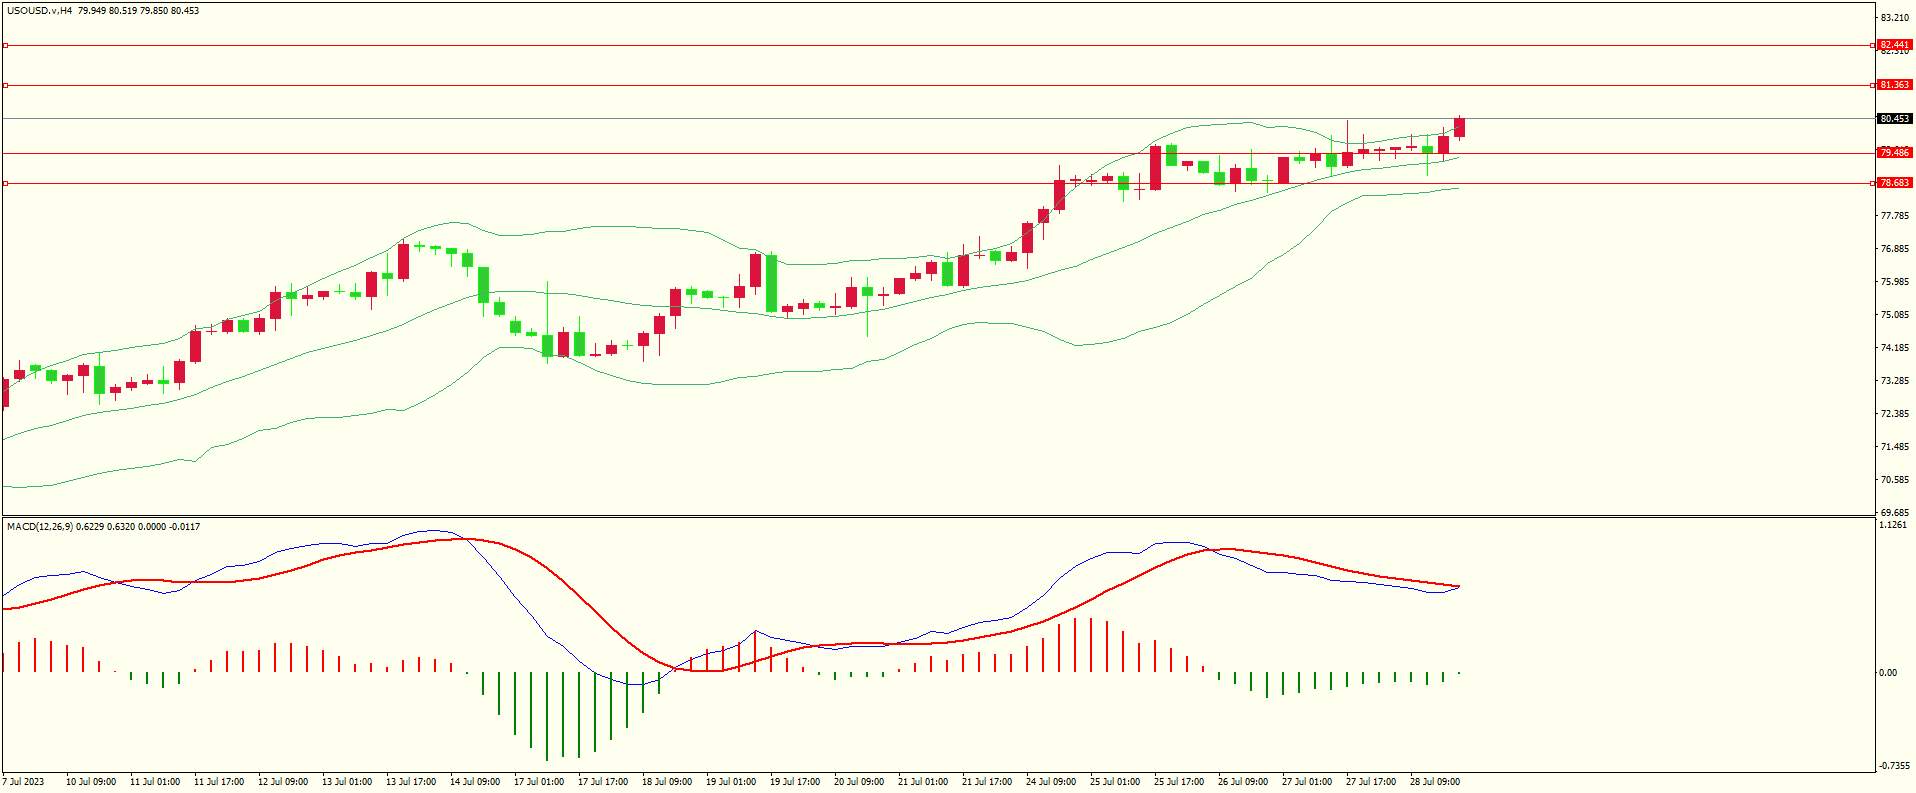Image resolution: width=1916 pixels, height=793 pixels.
Task: Click the red 82.441 price level label
Action: tap(1893, 45)
